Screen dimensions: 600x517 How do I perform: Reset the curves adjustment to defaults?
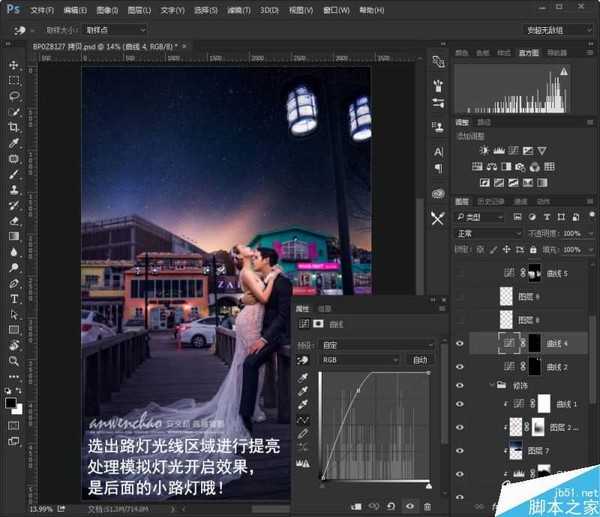[390, 507]
